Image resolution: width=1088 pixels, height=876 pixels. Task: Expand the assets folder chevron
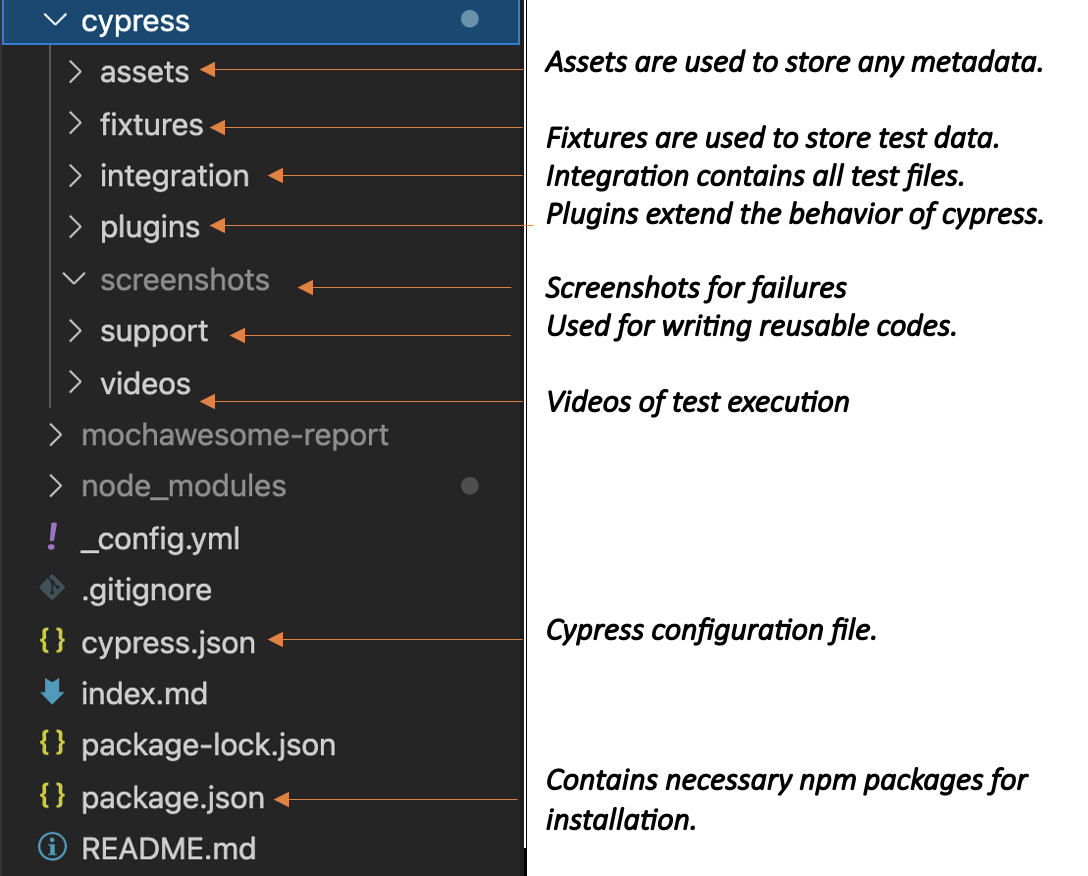75,72
